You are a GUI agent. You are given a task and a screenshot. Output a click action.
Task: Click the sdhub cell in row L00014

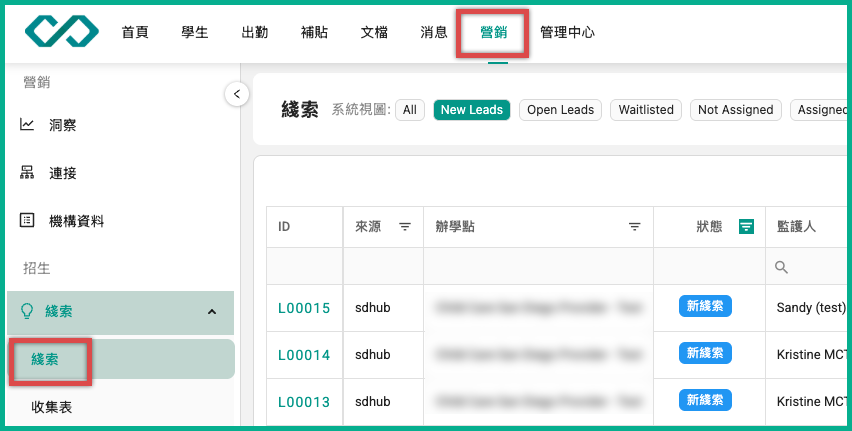(373, 354)
